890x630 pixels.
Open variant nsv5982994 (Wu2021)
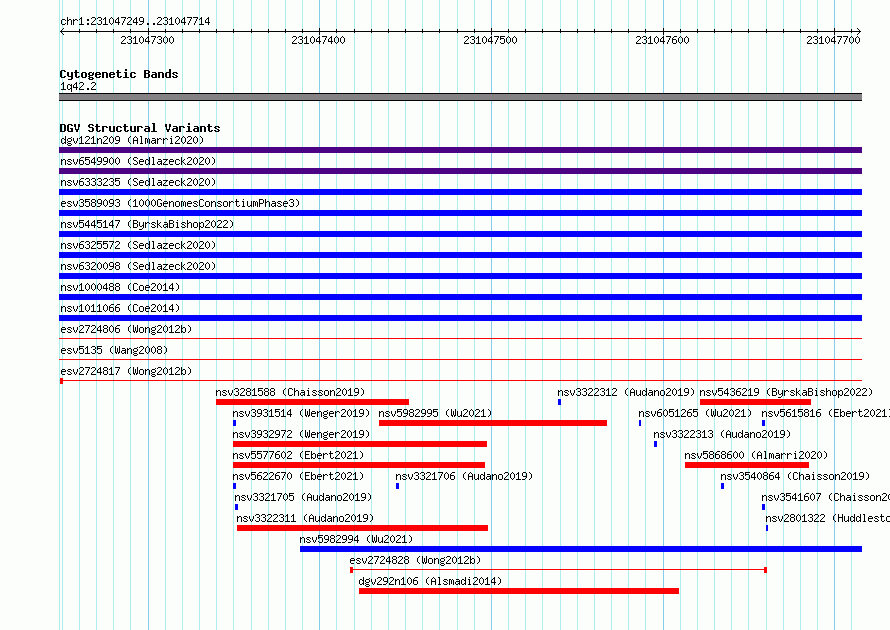tap(356, 539)
